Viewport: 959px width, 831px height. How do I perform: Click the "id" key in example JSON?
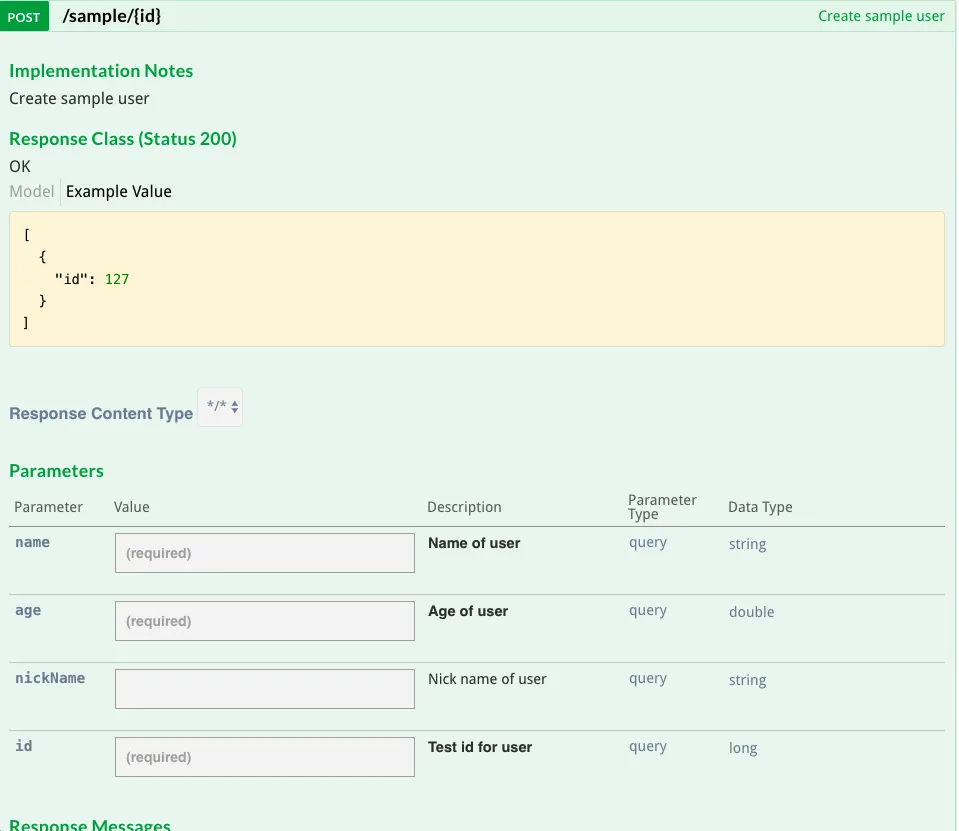click(71, 279)
